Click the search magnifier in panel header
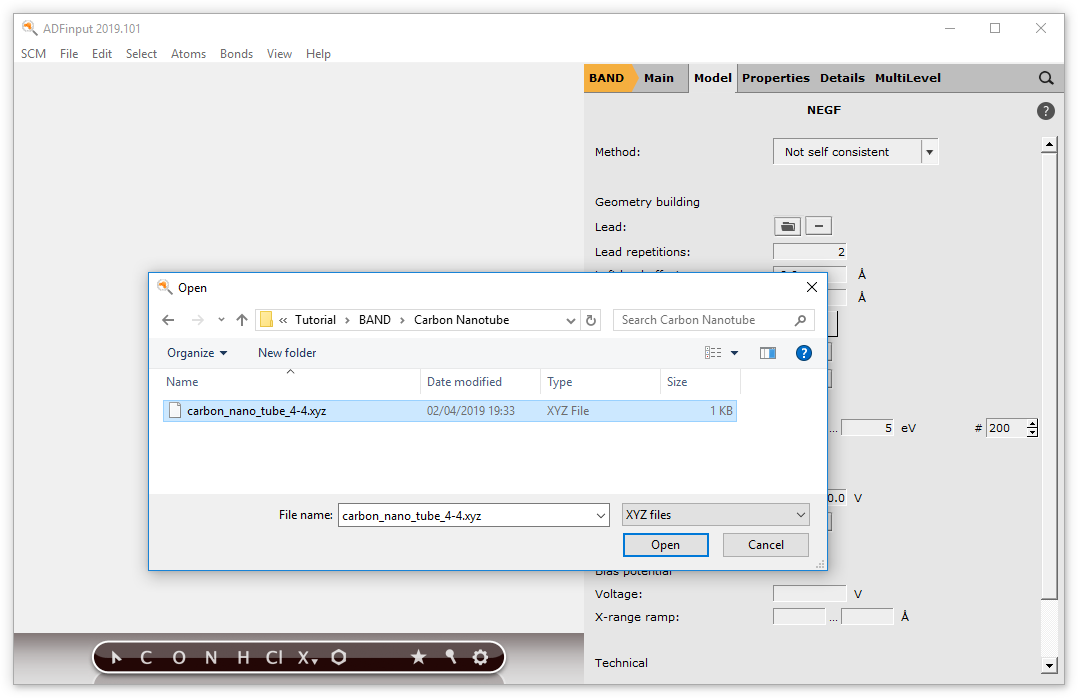1078x698 pixels. click(1045, 78)
